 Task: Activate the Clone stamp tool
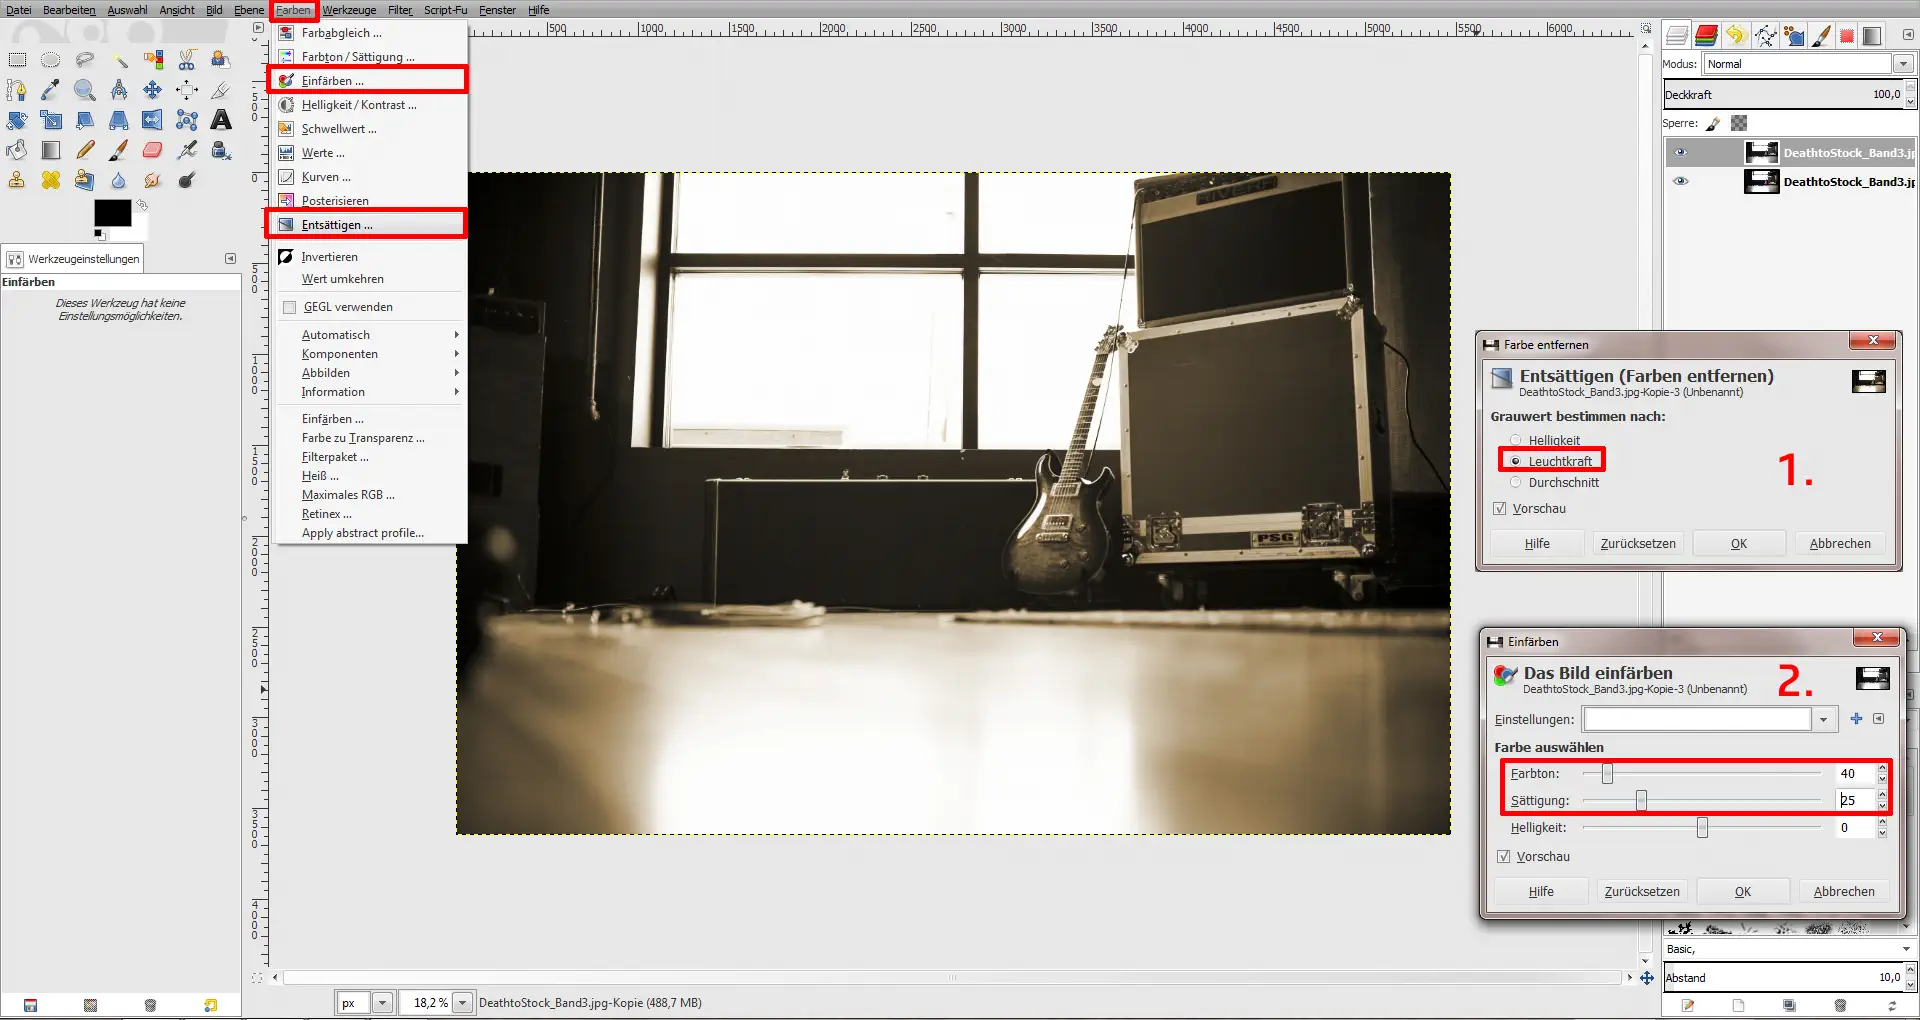pos(16,180)
